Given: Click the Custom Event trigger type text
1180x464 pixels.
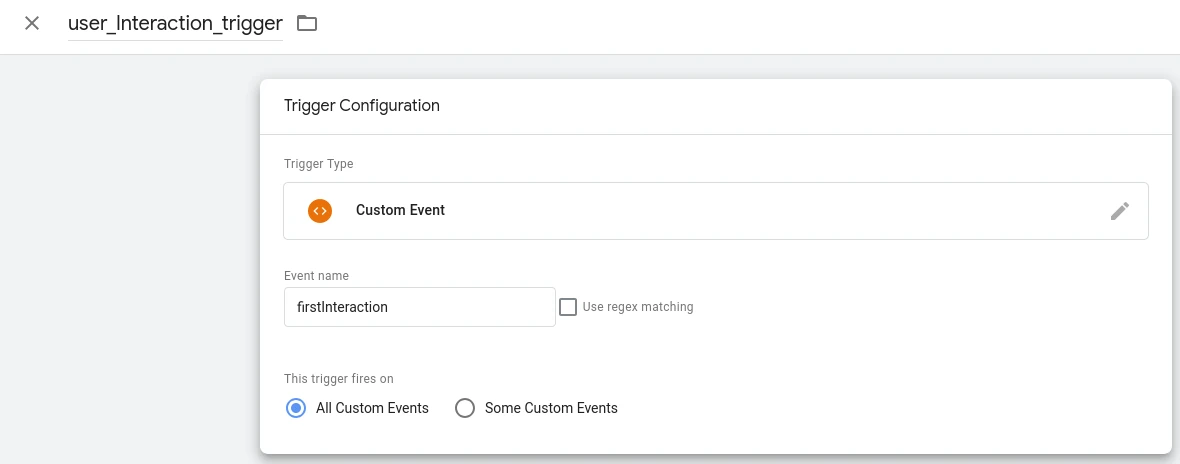Looking at the screenshot, I should [400, 211].
